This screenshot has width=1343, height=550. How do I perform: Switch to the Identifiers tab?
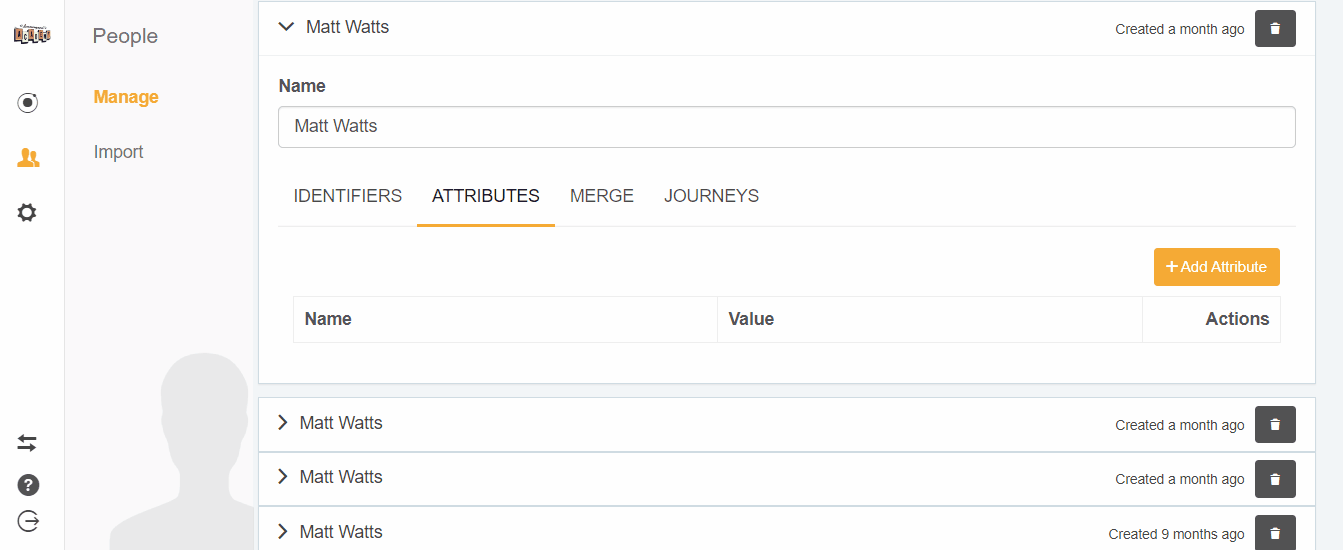pyautogui.click(x=348, y=196)
